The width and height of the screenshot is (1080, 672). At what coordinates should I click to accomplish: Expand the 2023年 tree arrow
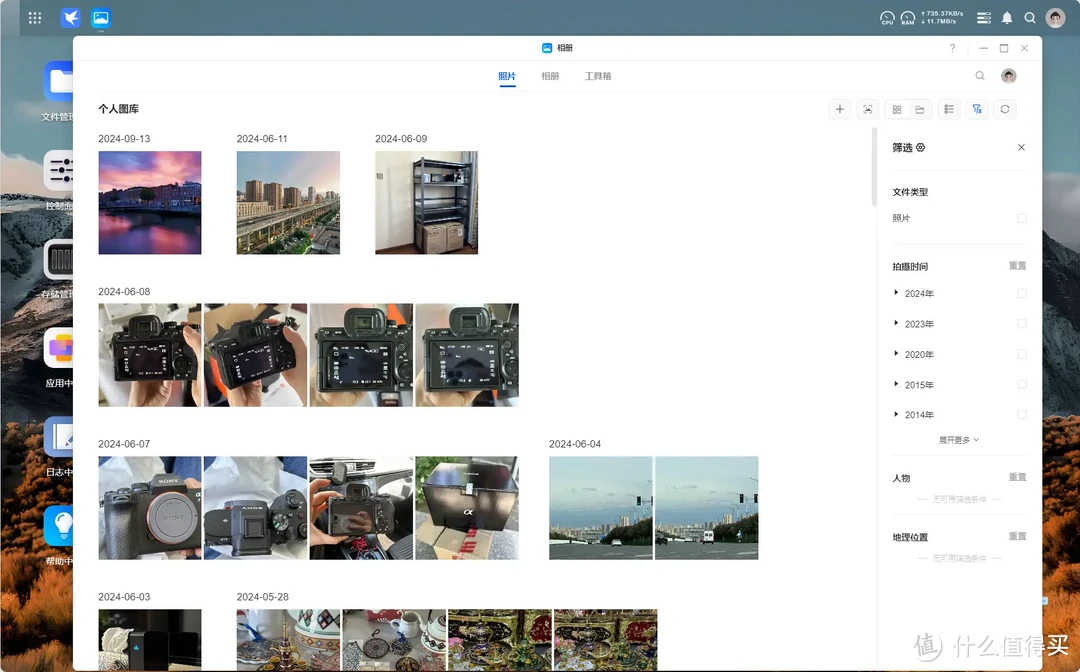point(896,323)
